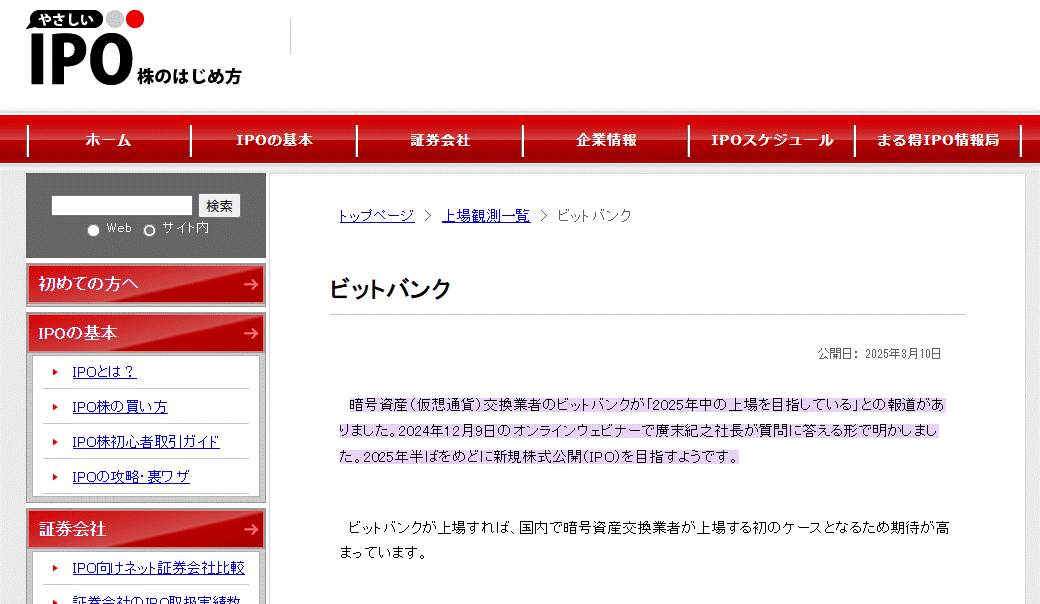1040x604 pixels.
Task: Open the トップページ breadcrumb link
Action: (375, 215)
